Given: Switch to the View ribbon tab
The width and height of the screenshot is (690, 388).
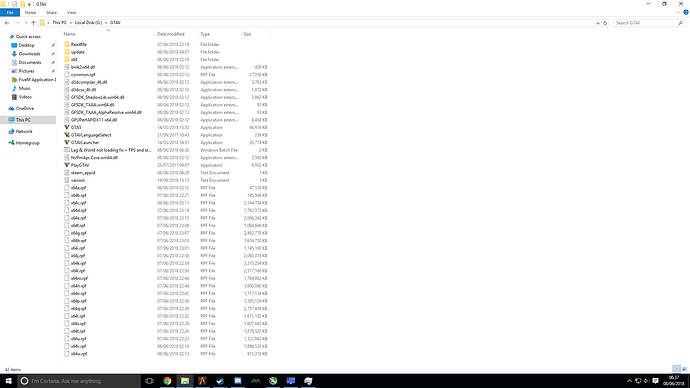Looking at the screenshot, I should (71, 12).
